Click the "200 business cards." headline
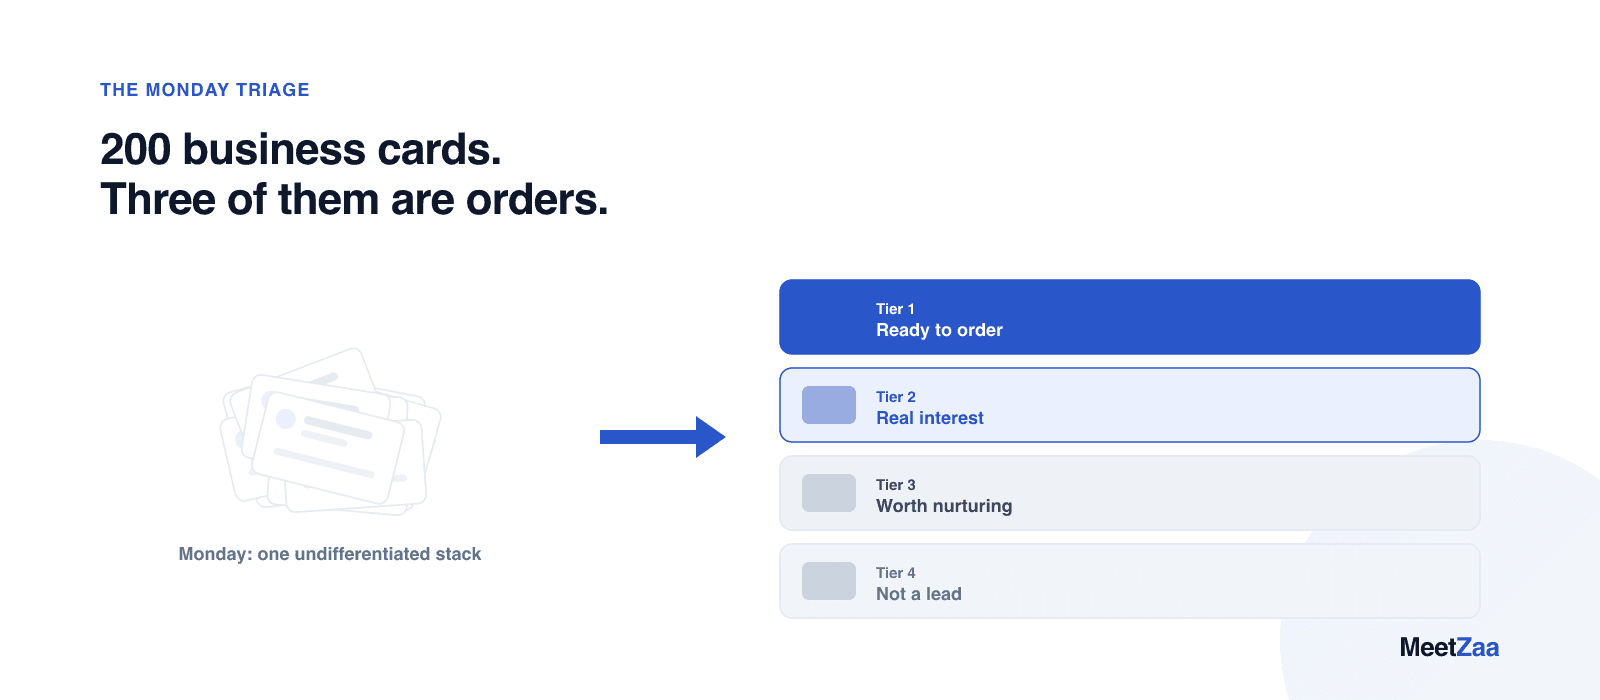Screen dimensions: 1600x700 click(301, 150)
